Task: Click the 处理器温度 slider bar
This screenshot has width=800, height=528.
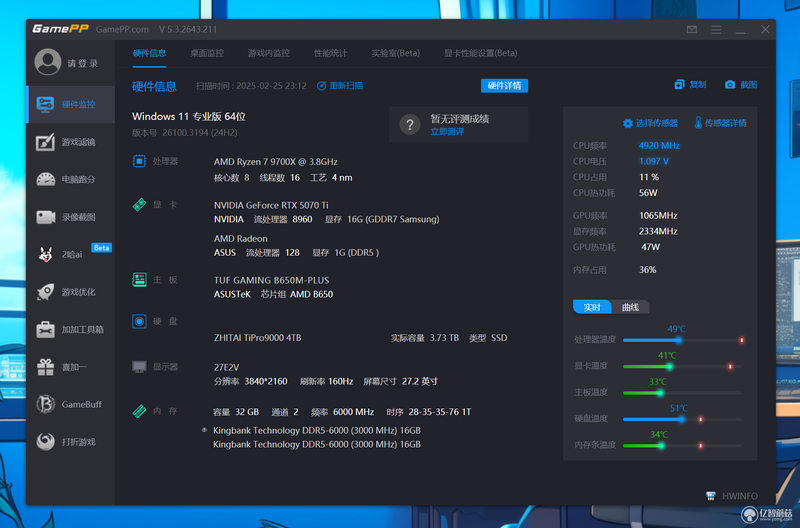Action: coord(682,340)
